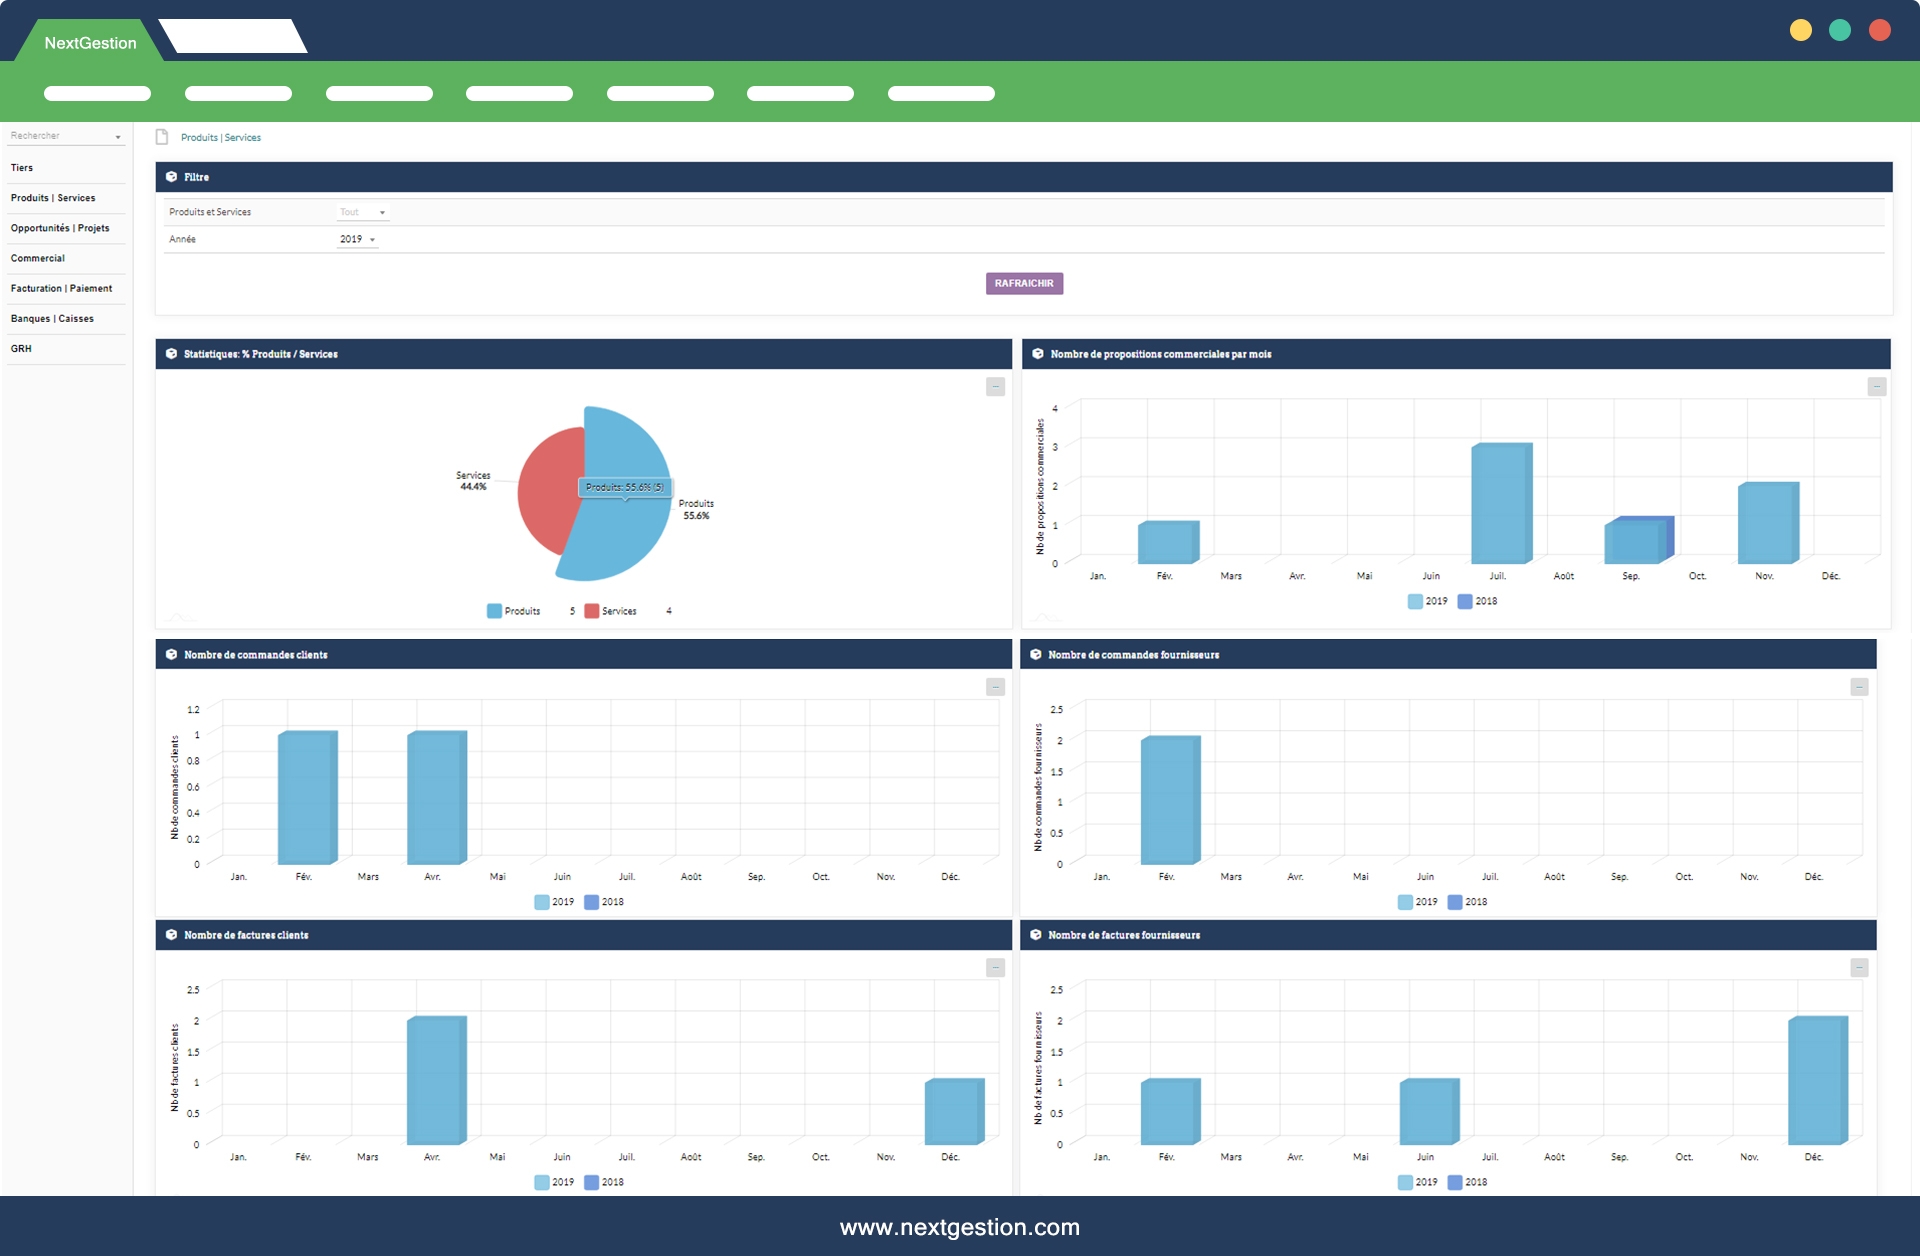The image size is (1920, 1256).
Task: Click the Produits | Services breadcrumb link
Action: [x=221, y=138]
